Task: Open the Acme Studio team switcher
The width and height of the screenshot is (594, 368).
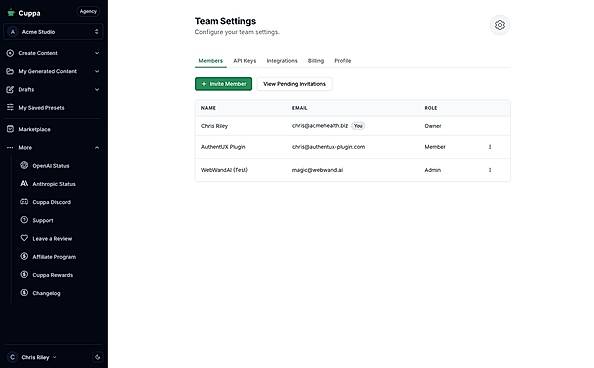Action: click(53, 32)
